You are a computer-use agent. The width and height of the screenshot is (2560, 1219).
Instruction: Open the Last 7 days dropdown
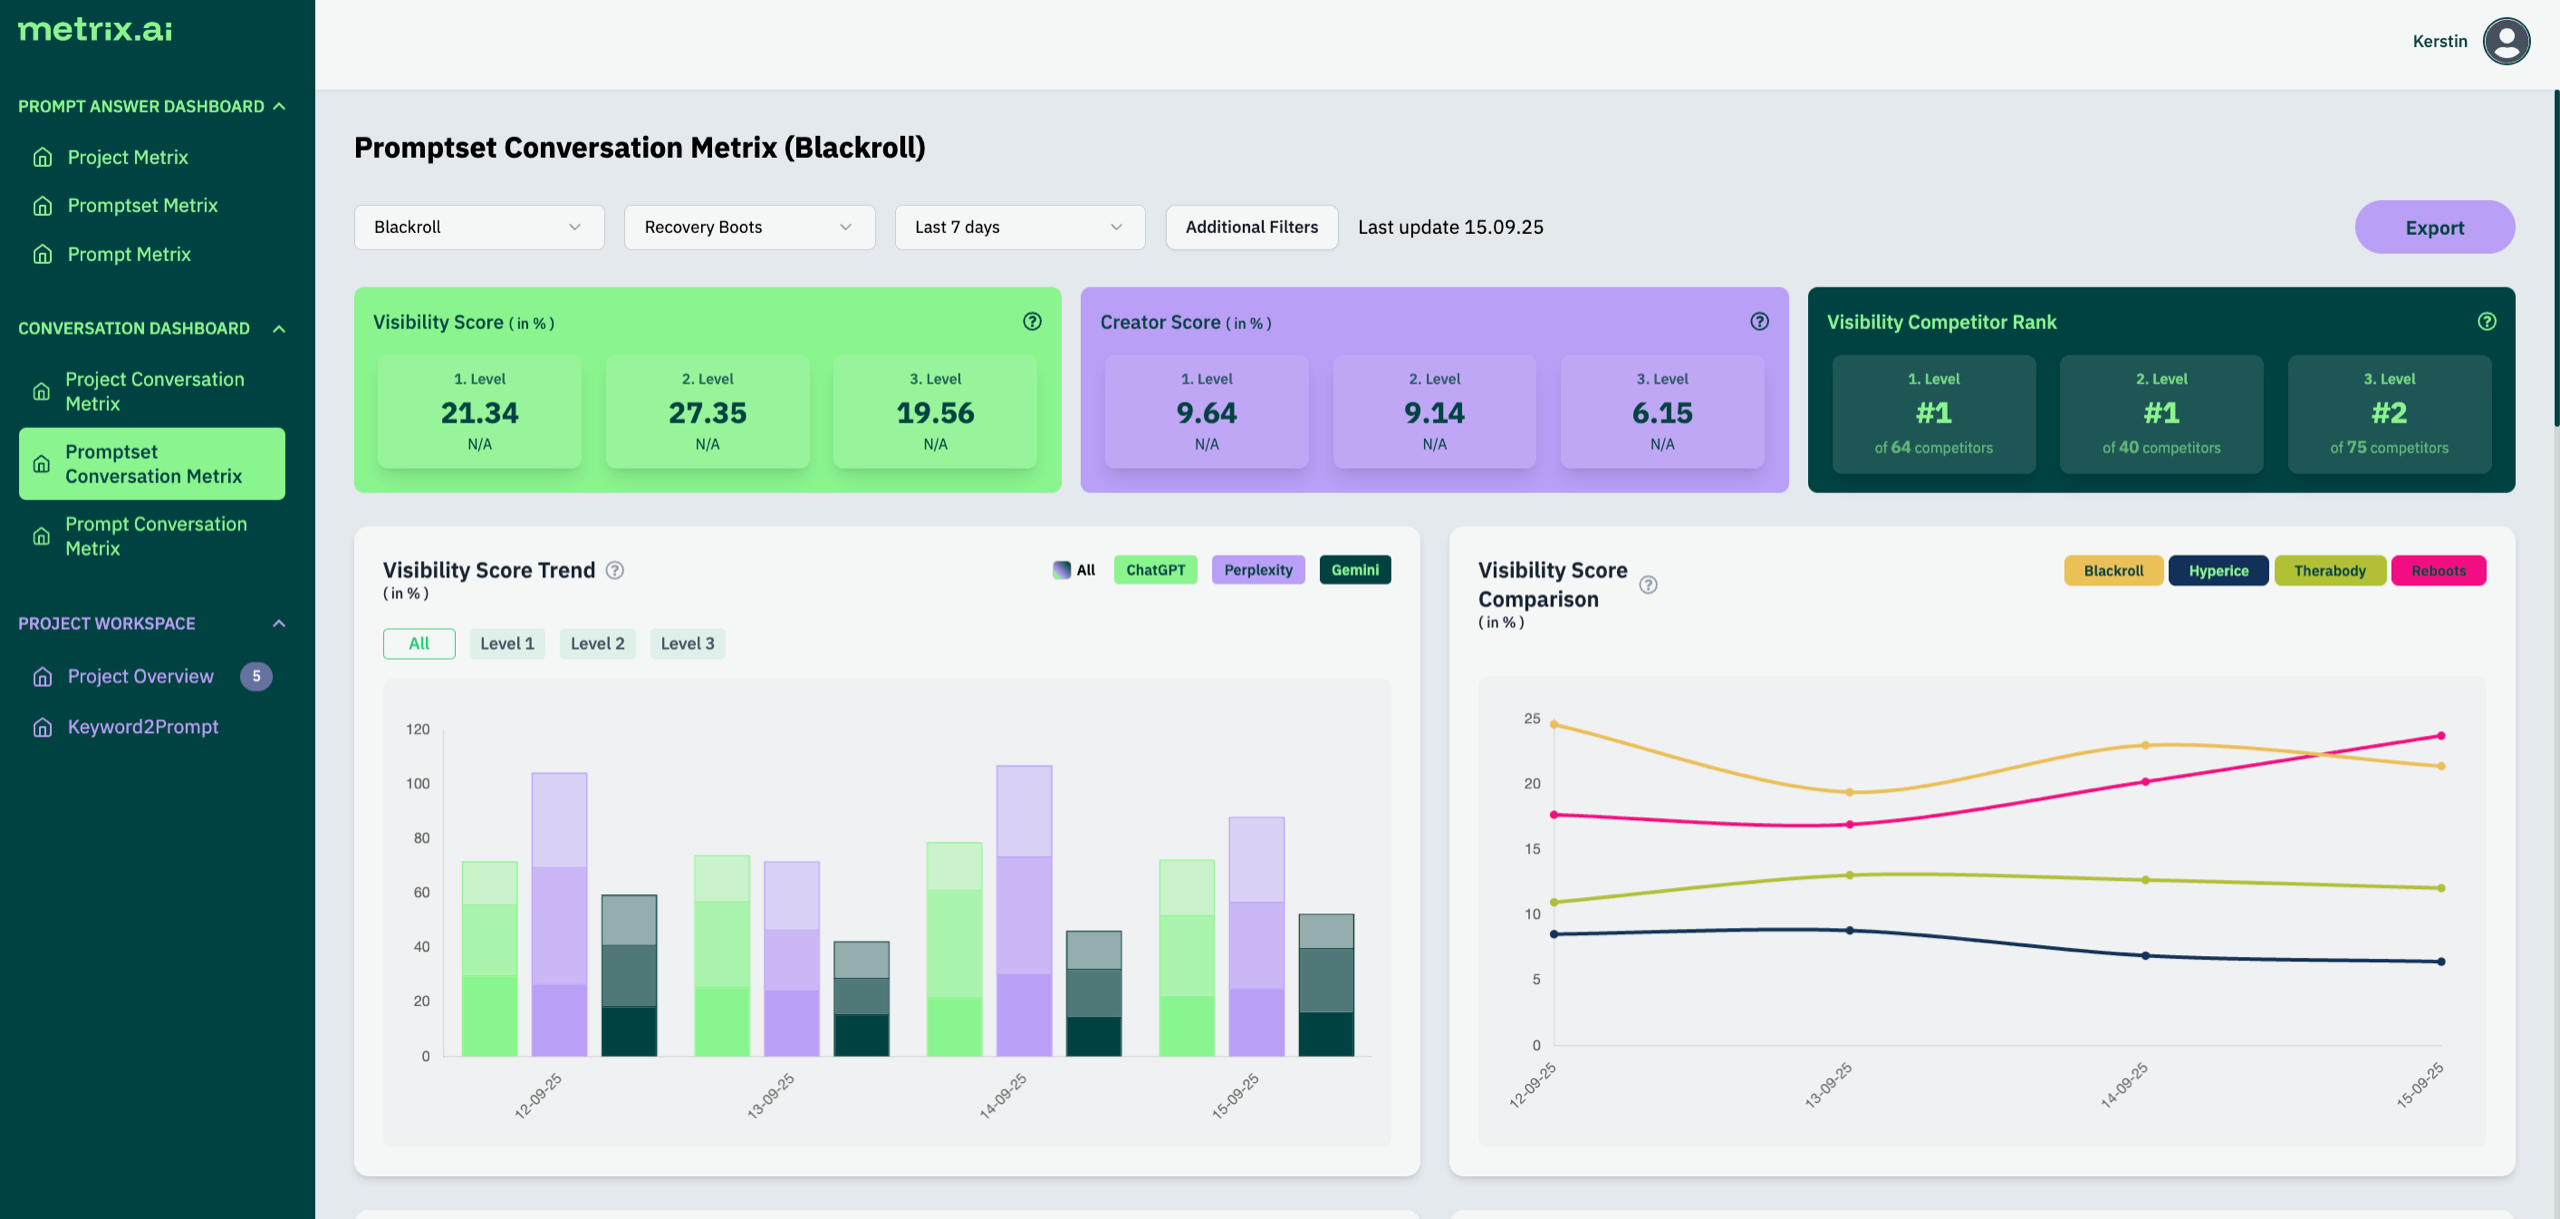click(x=1019, y=227)
